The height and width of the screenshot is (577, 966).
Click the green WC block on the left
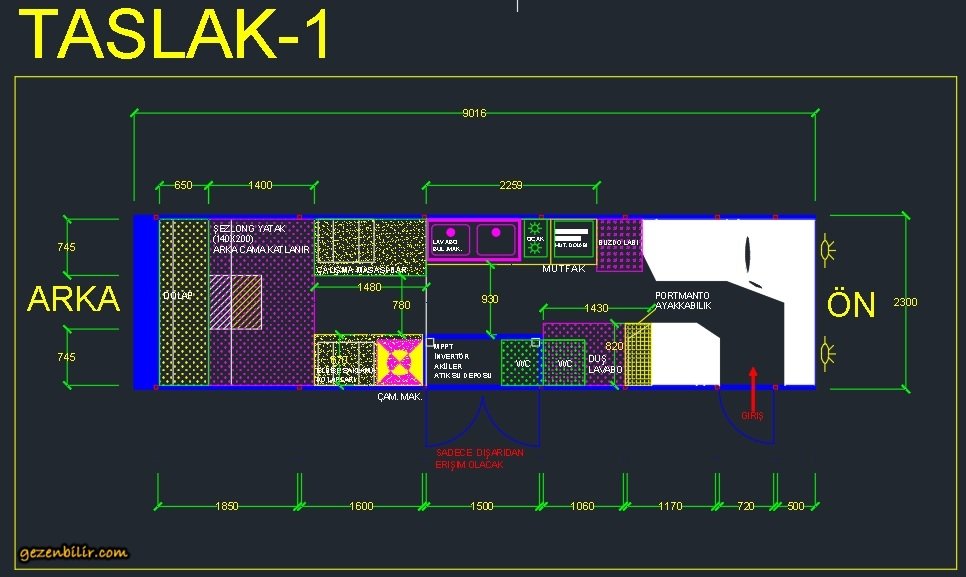(x=521, y=363)
